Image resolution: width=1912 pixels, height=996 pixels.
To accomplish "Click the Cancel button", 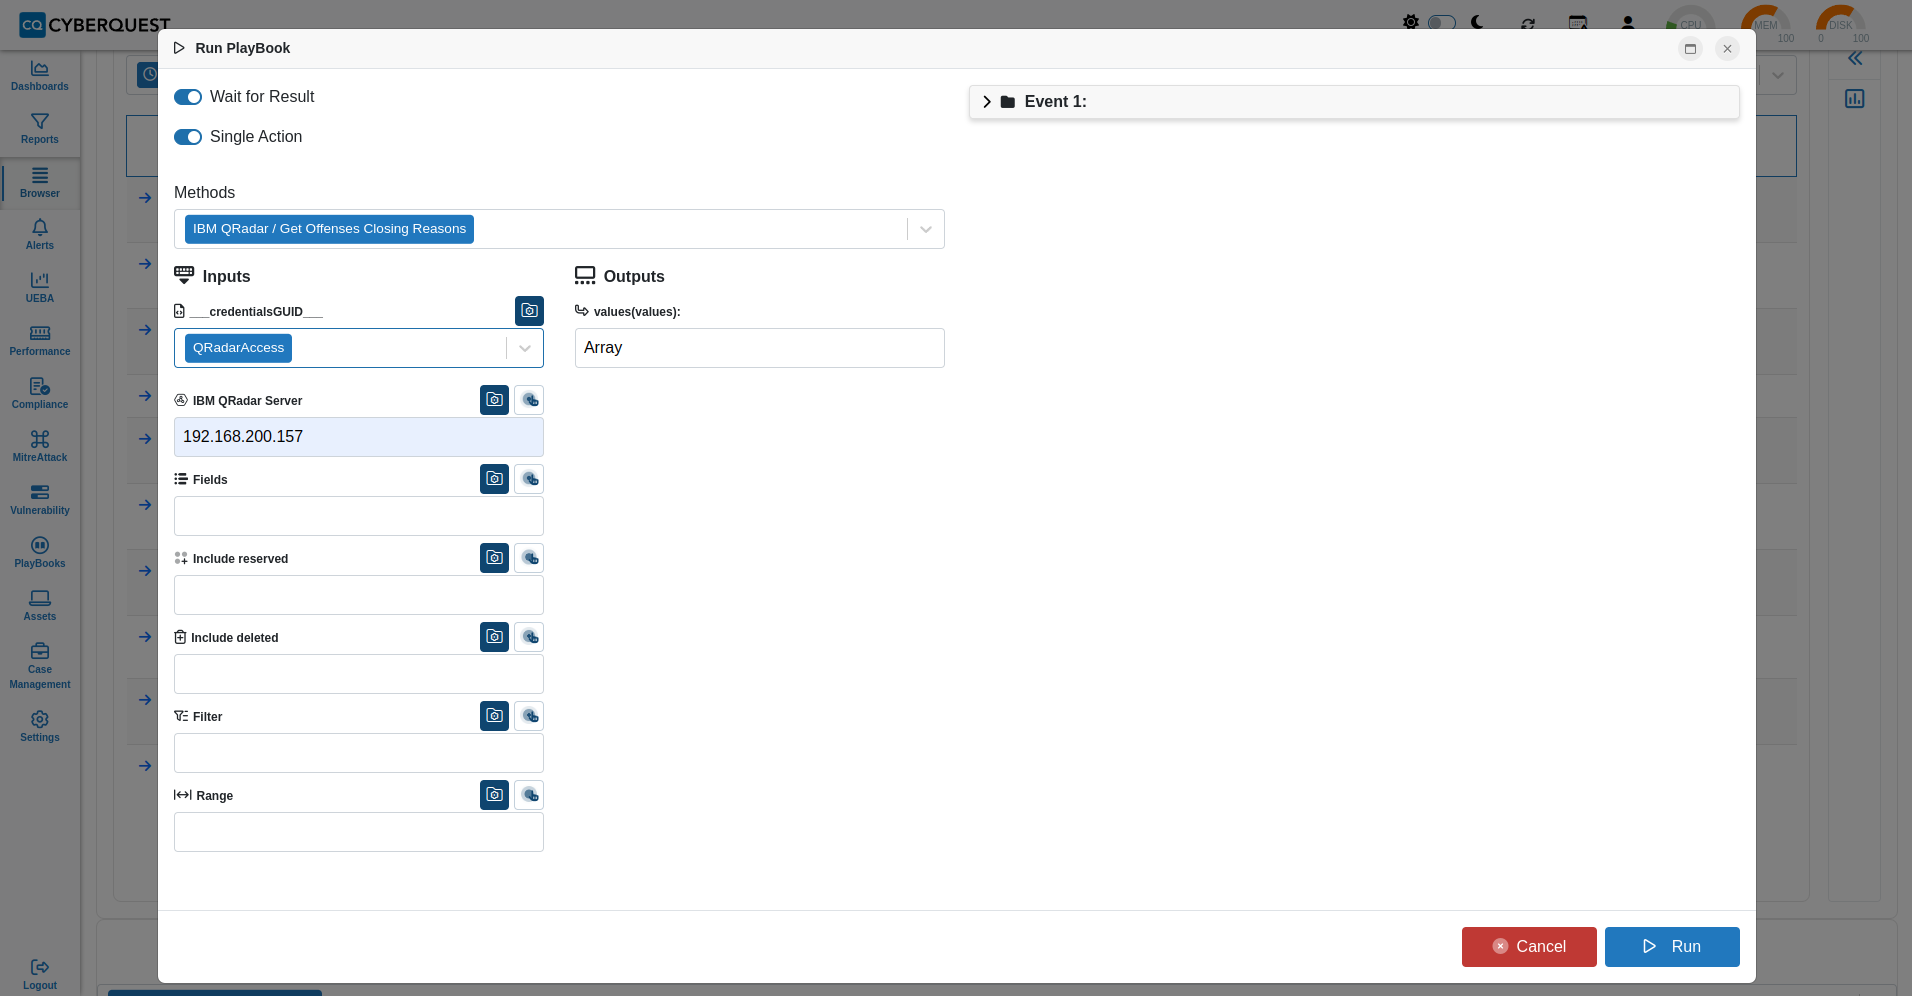I will click(1529, 947).
